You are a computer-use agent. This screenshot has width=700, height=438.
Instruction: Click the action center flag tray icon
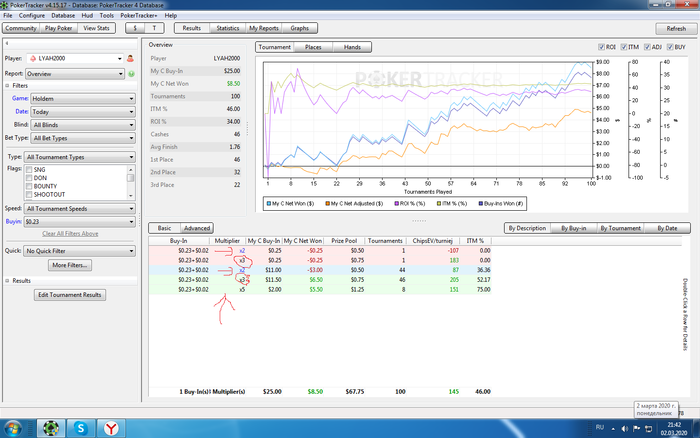coord(636,429)
